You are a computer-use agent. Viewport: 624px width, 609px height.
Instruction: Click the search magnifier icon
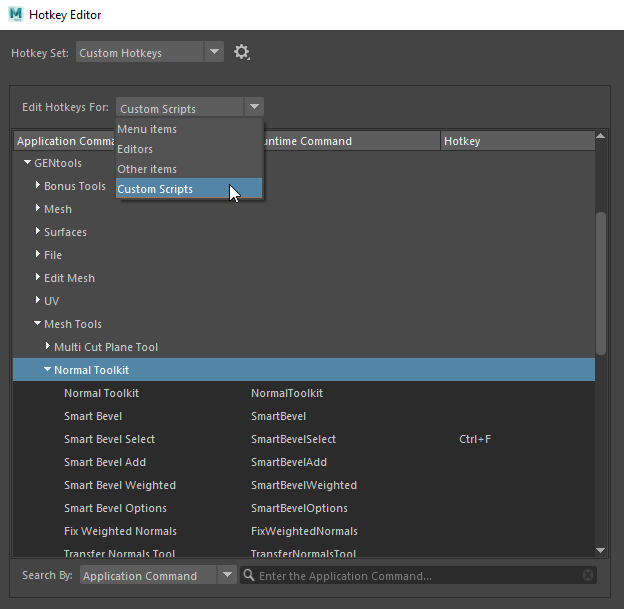point(249,575)
